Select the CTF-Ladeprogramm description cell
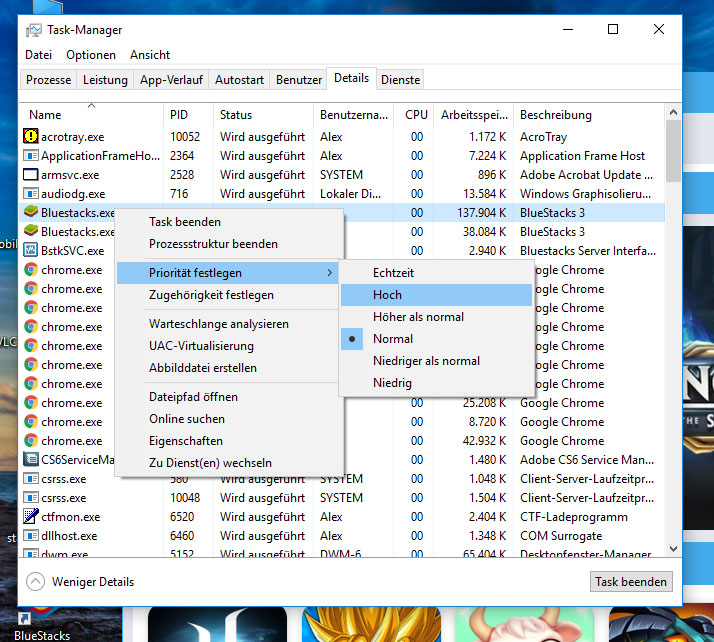Screen dimensions: 714x642 (573, 517)
